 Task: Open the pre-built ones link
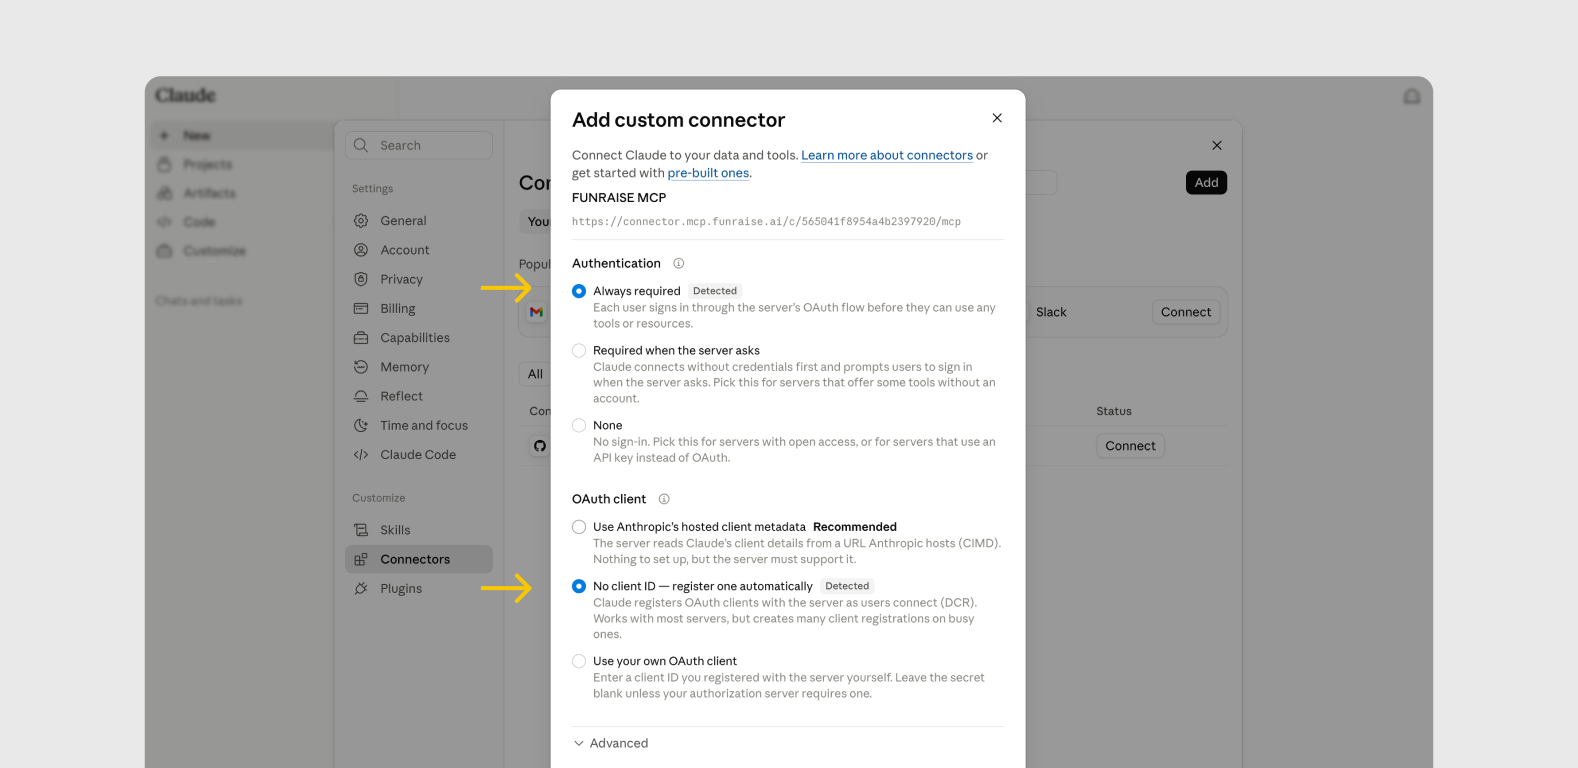[708, 173]
